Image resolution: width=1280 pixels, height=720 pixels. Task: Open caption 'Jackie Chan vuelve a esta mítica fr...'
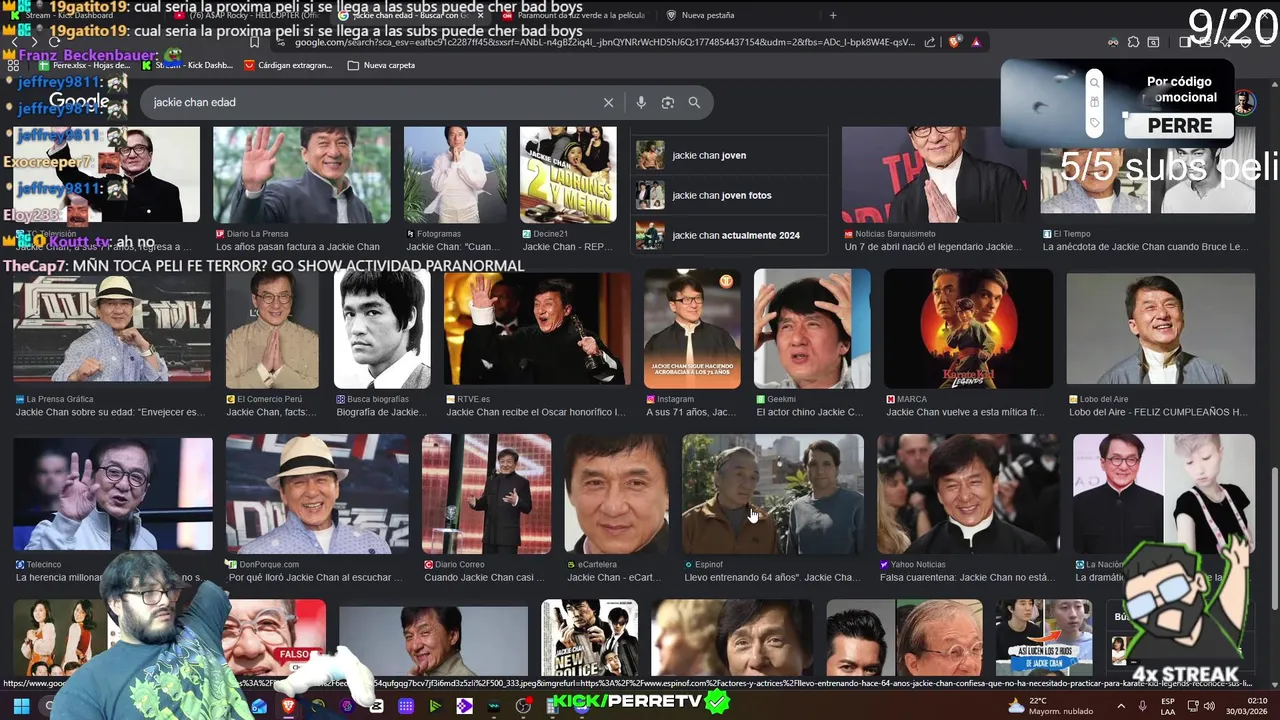pyautogui.click(x=970, y=412)
